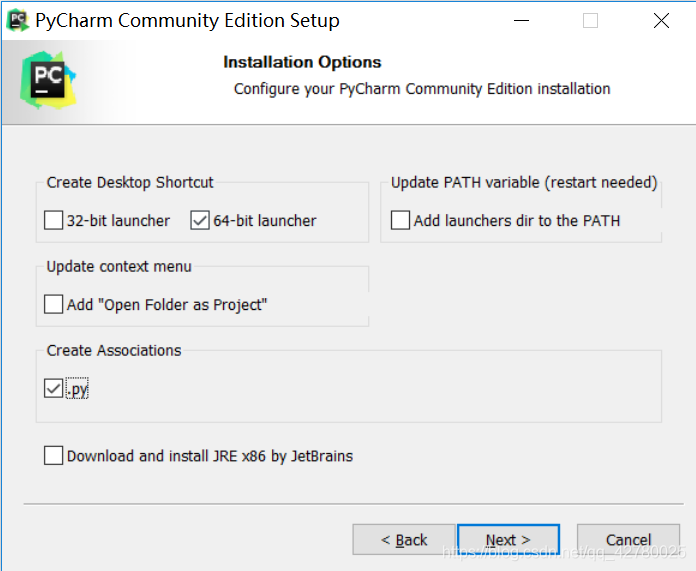
Task: Cancel the PyCharm setup
Action: coord(629,540)
